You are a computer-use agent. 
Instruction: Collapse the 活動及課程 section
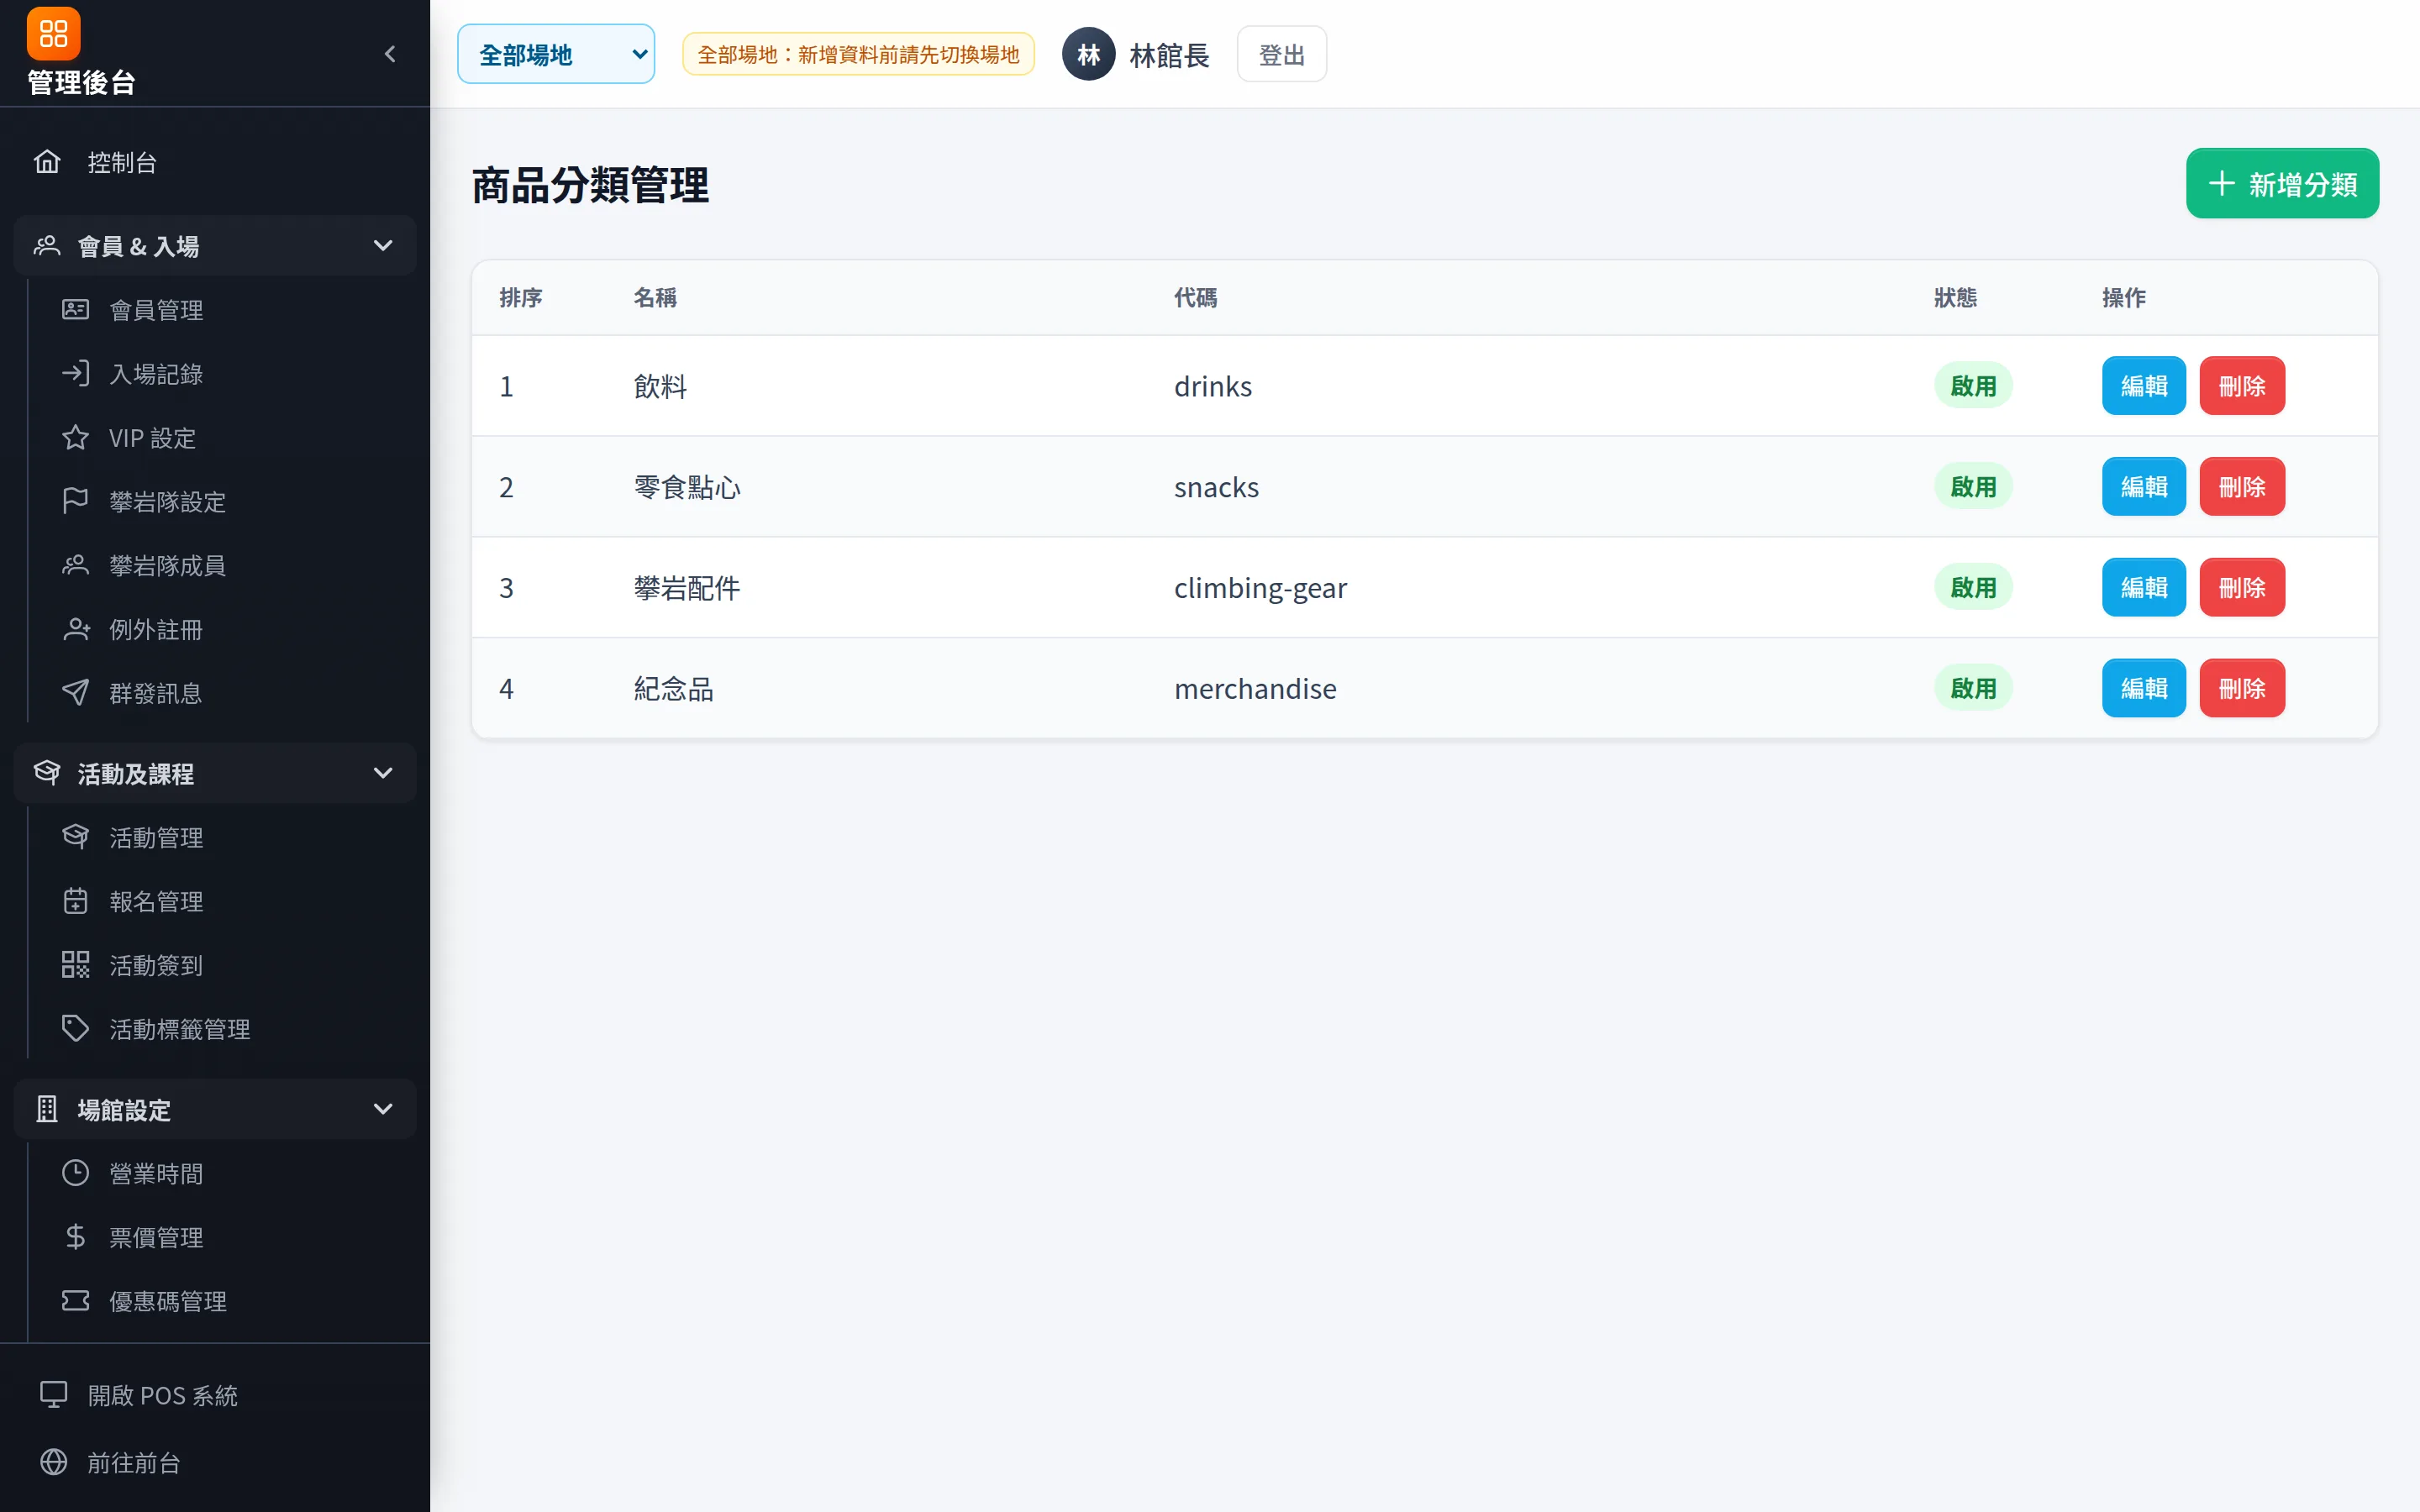pyautogui.click(x=215, y=773)
